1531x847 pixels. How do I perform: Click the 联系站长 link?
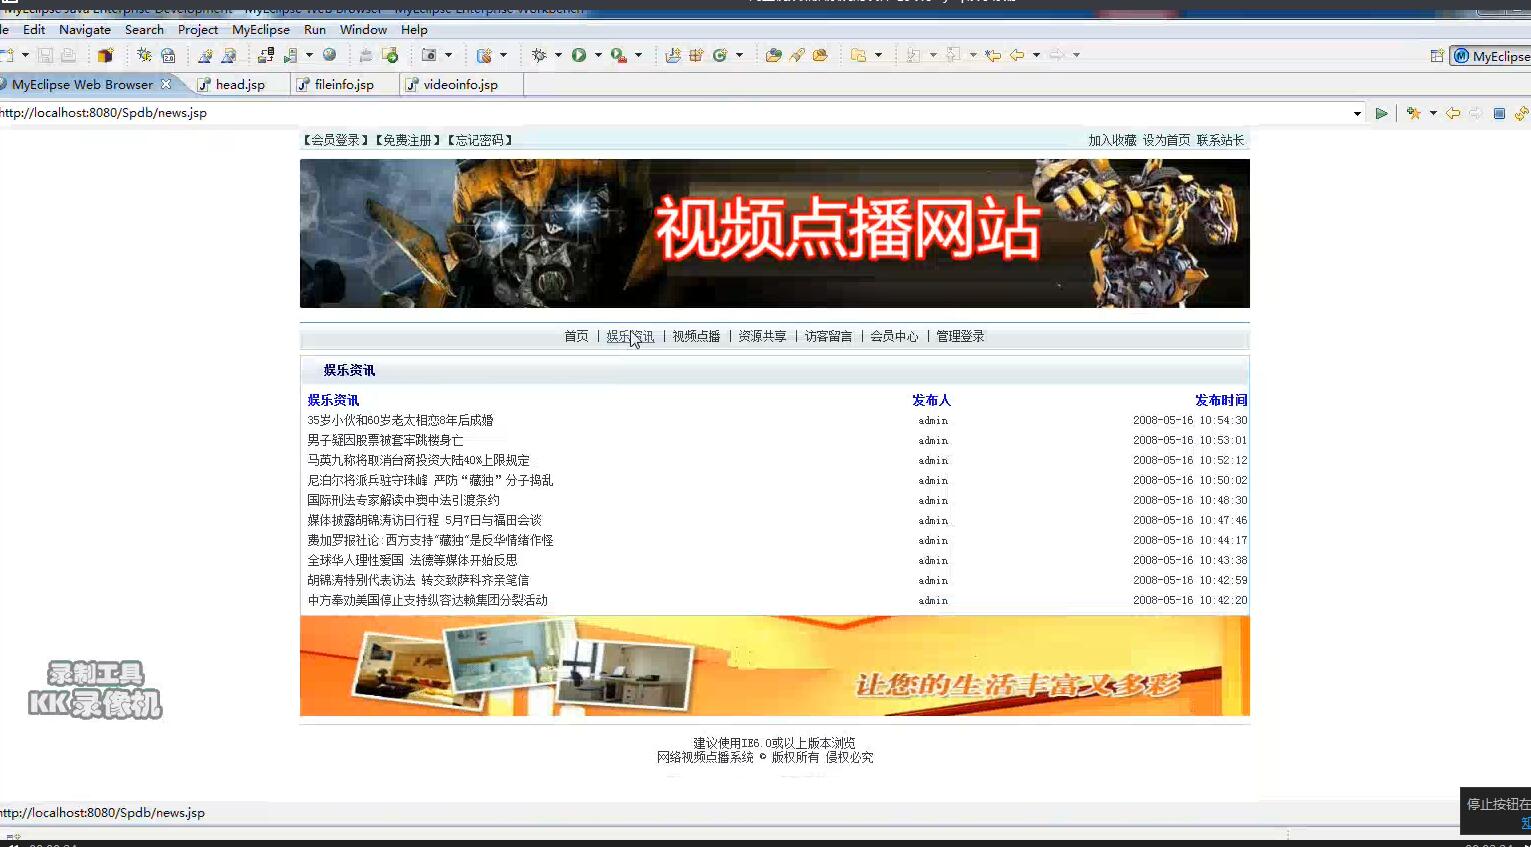tap(1220, 141)
